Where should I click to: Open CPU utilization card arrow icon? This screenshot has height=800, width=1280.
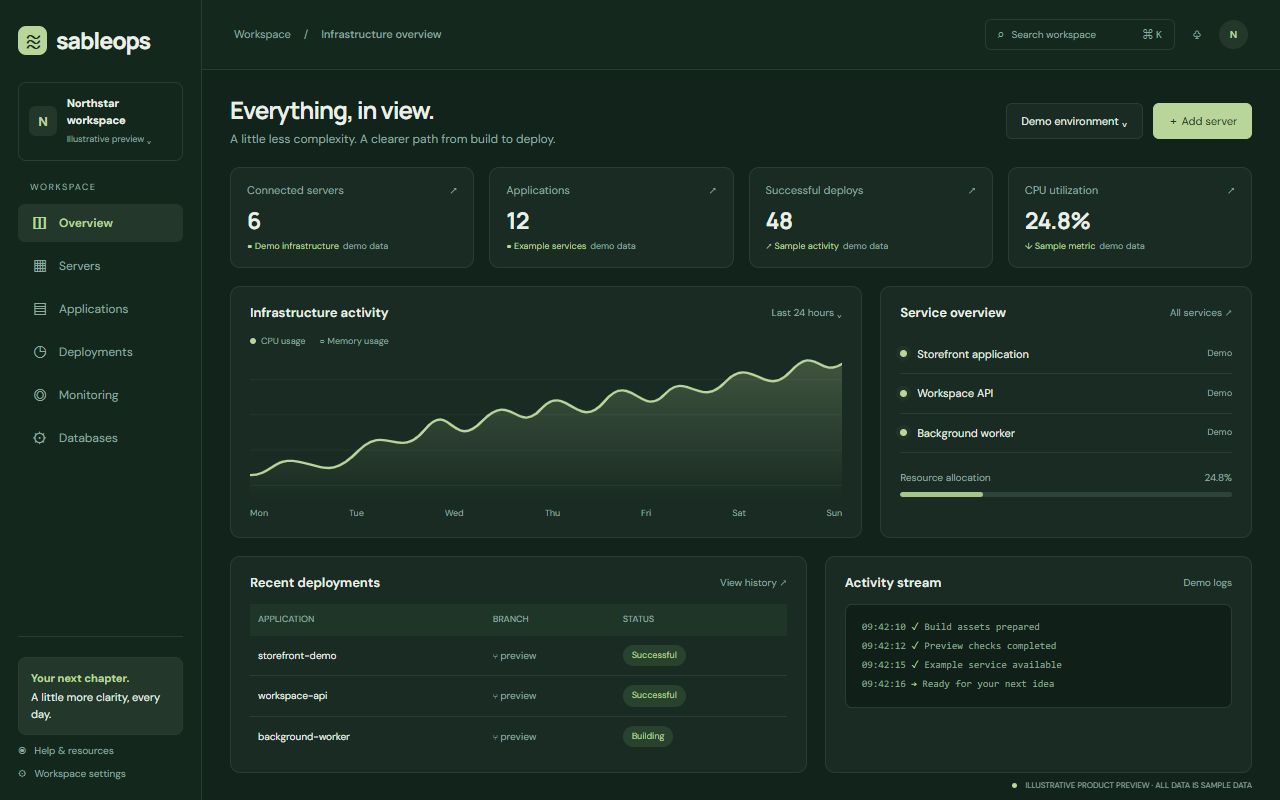click(x=1231, y=190)
